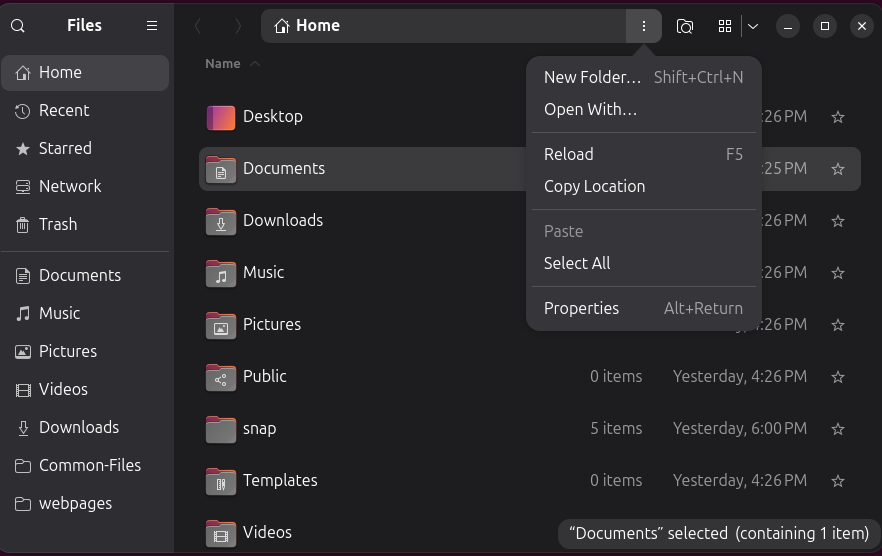Click the Pictures folder icon in list

(220, 325)
